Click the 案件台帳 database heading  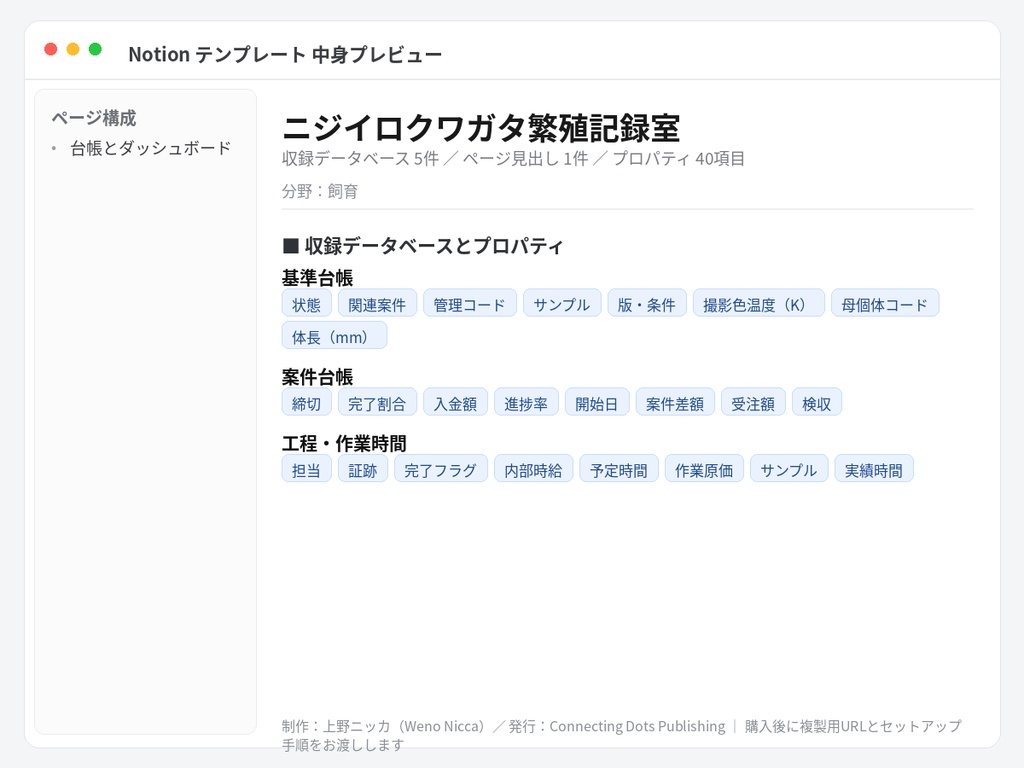click(317, 377)
